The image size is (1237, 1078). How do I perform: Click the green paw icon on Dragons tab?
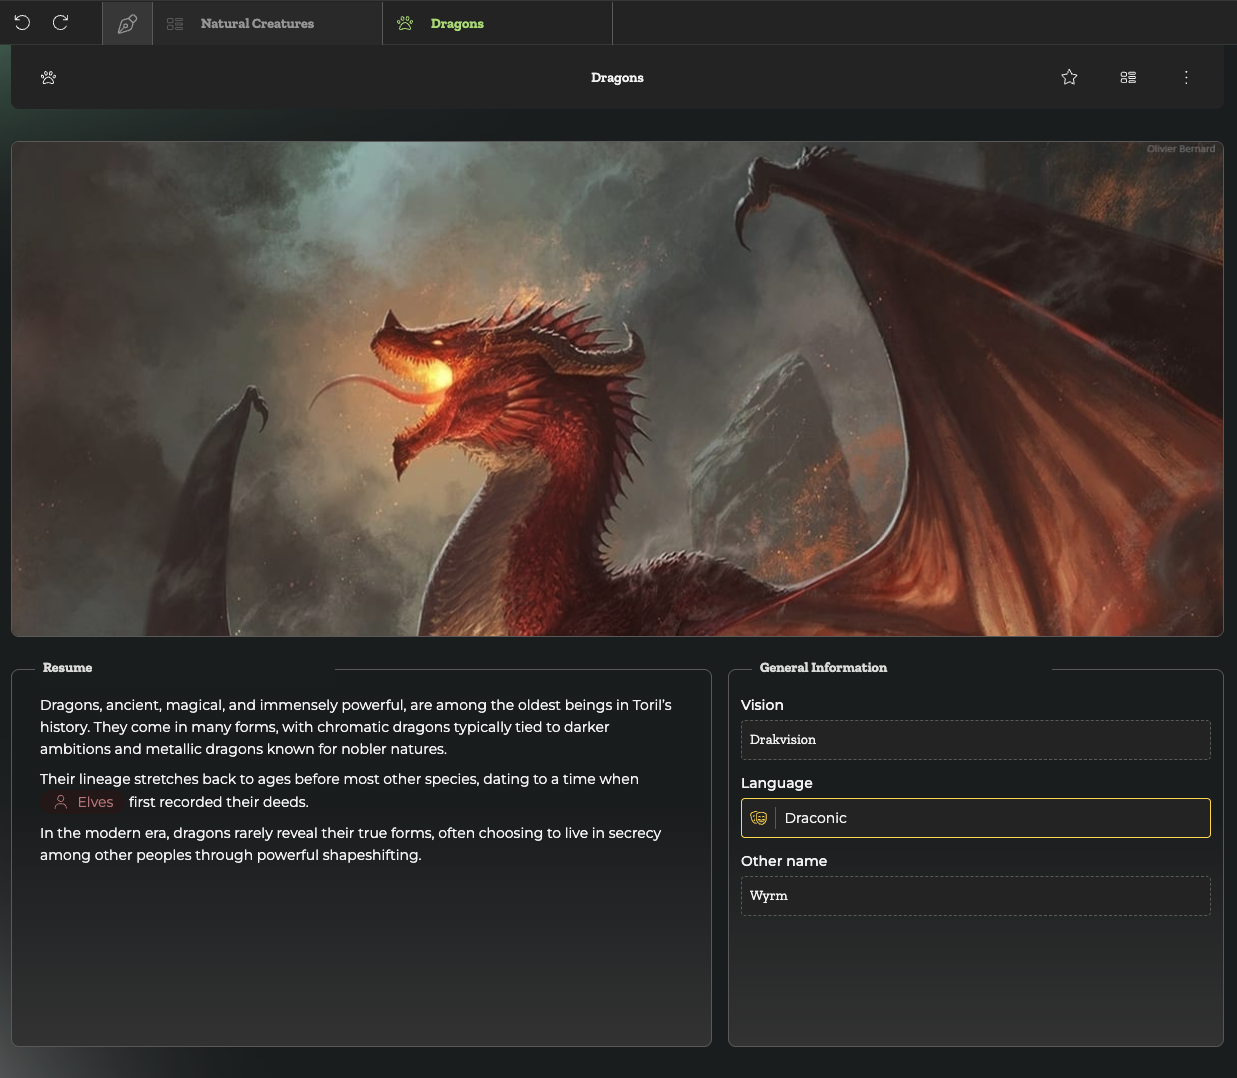pos(405,23)
